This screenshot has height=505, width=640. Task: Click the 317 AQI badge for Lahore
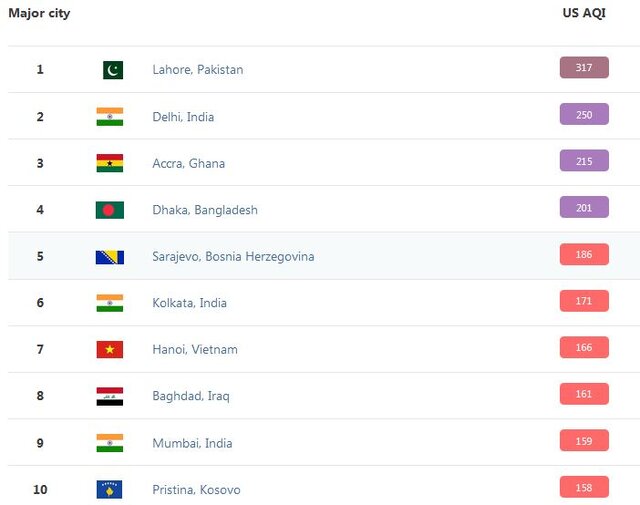pos(584,68)
